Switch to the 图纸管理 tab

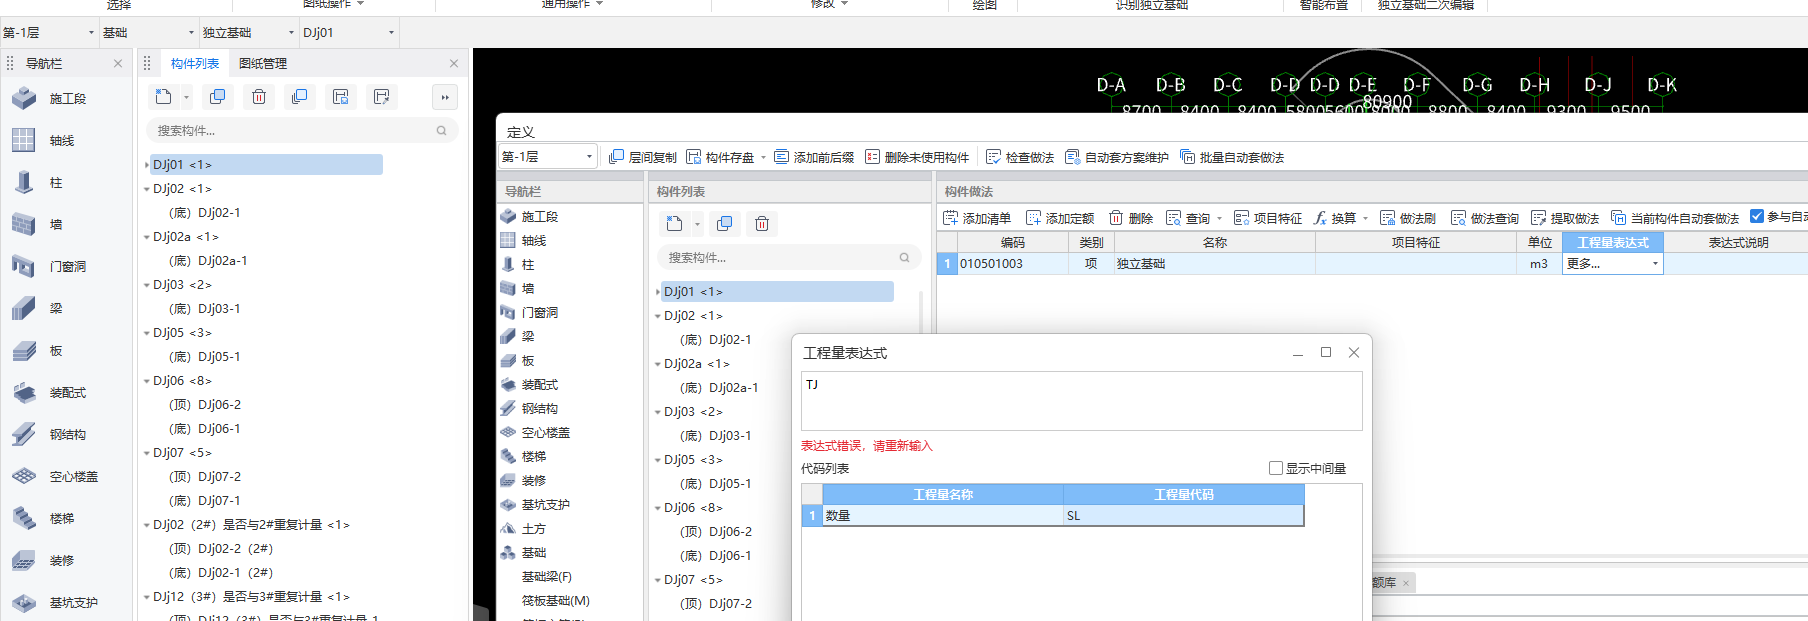pyautogui.click(x=263, y=63)
